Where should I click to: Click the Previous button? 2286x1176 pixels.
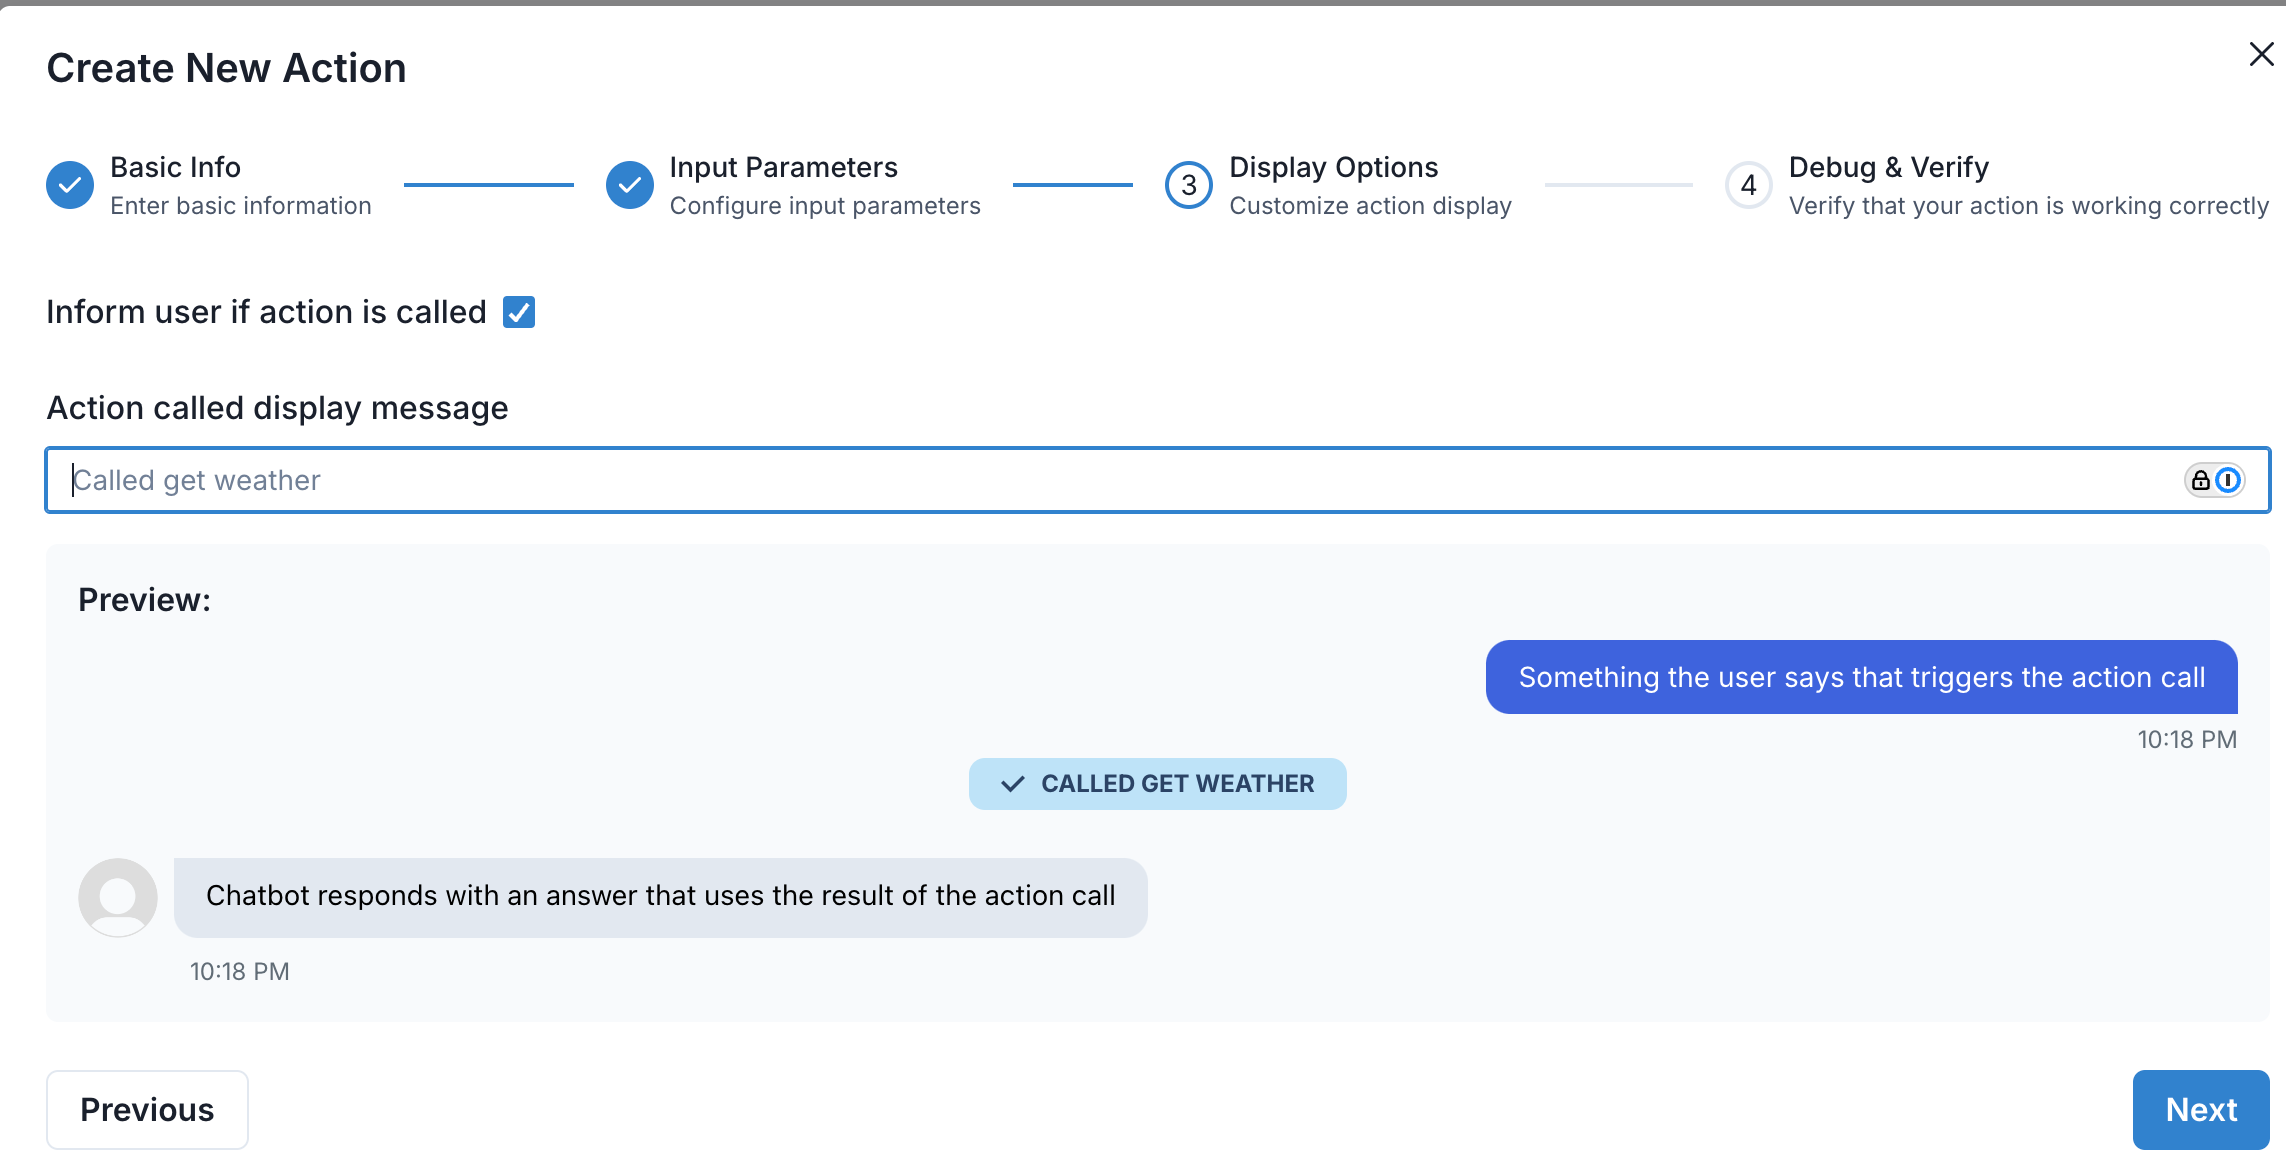point(147,1110)
